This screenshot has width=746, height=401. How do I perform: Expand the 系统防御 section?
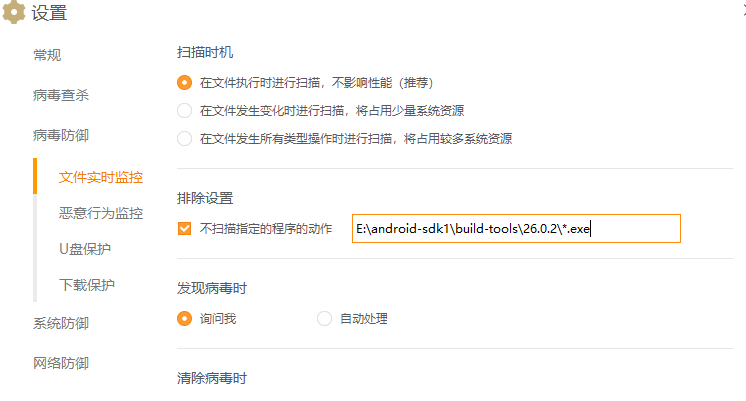click(61, 323)
